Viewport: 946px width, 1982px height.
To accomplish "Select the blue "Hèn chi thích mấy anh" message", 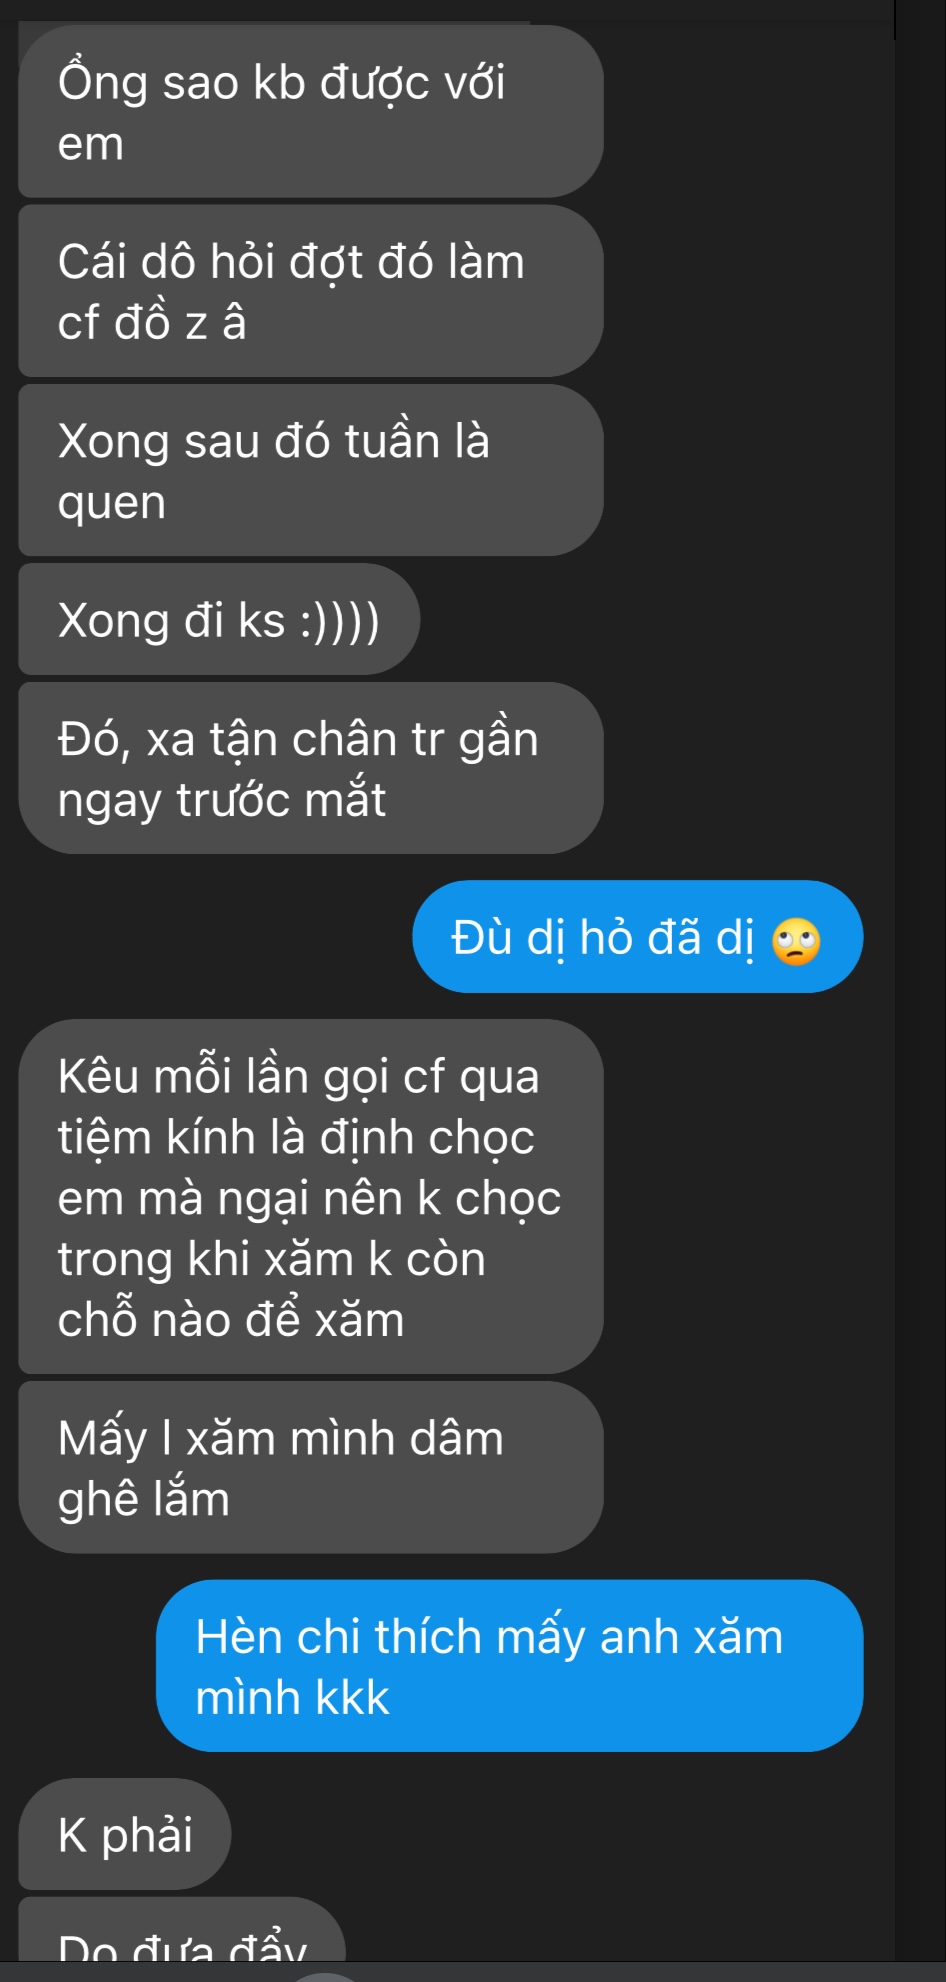I will click(510, 1666).
